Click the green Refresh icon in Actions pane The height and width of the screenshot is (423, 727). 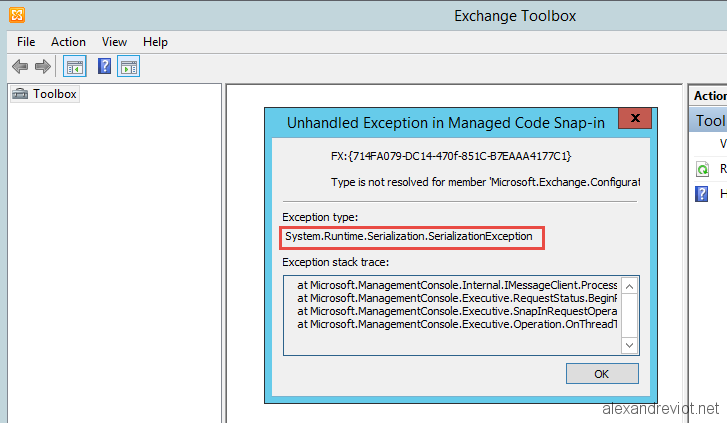pyautogui.click(x=702, y=169)
